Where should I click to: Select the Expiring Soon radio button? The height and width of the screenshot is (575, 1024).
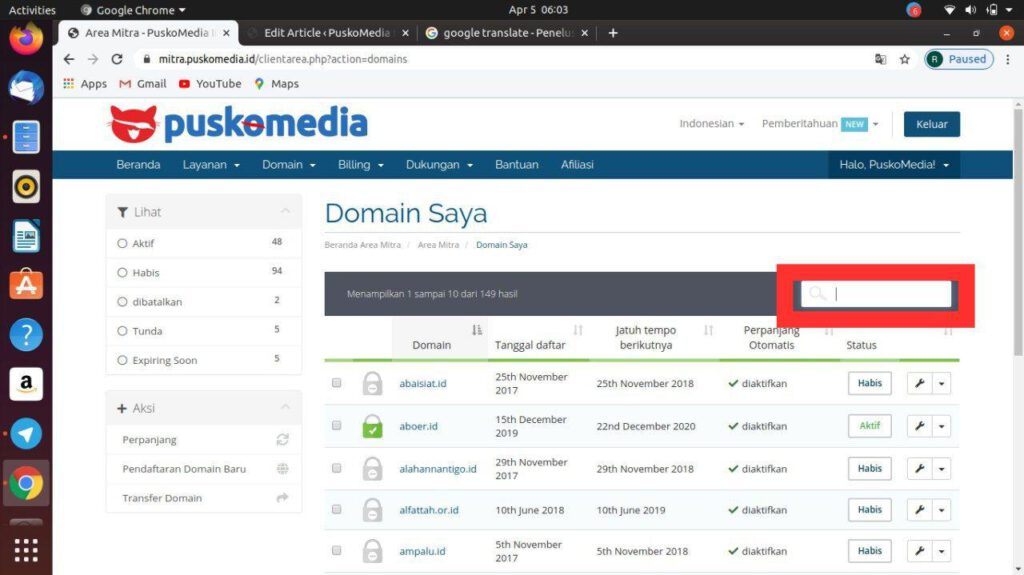(122, 360)
